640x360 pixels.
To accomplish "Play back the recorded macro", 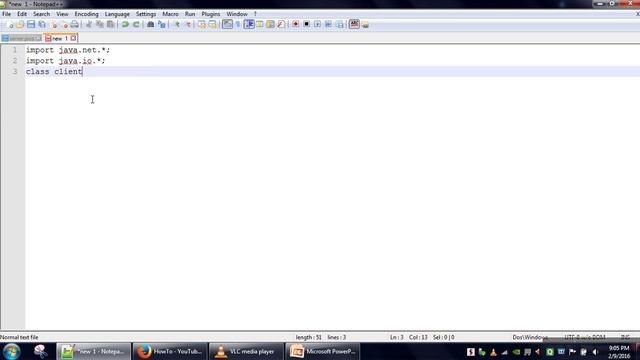I will (318, 24).
